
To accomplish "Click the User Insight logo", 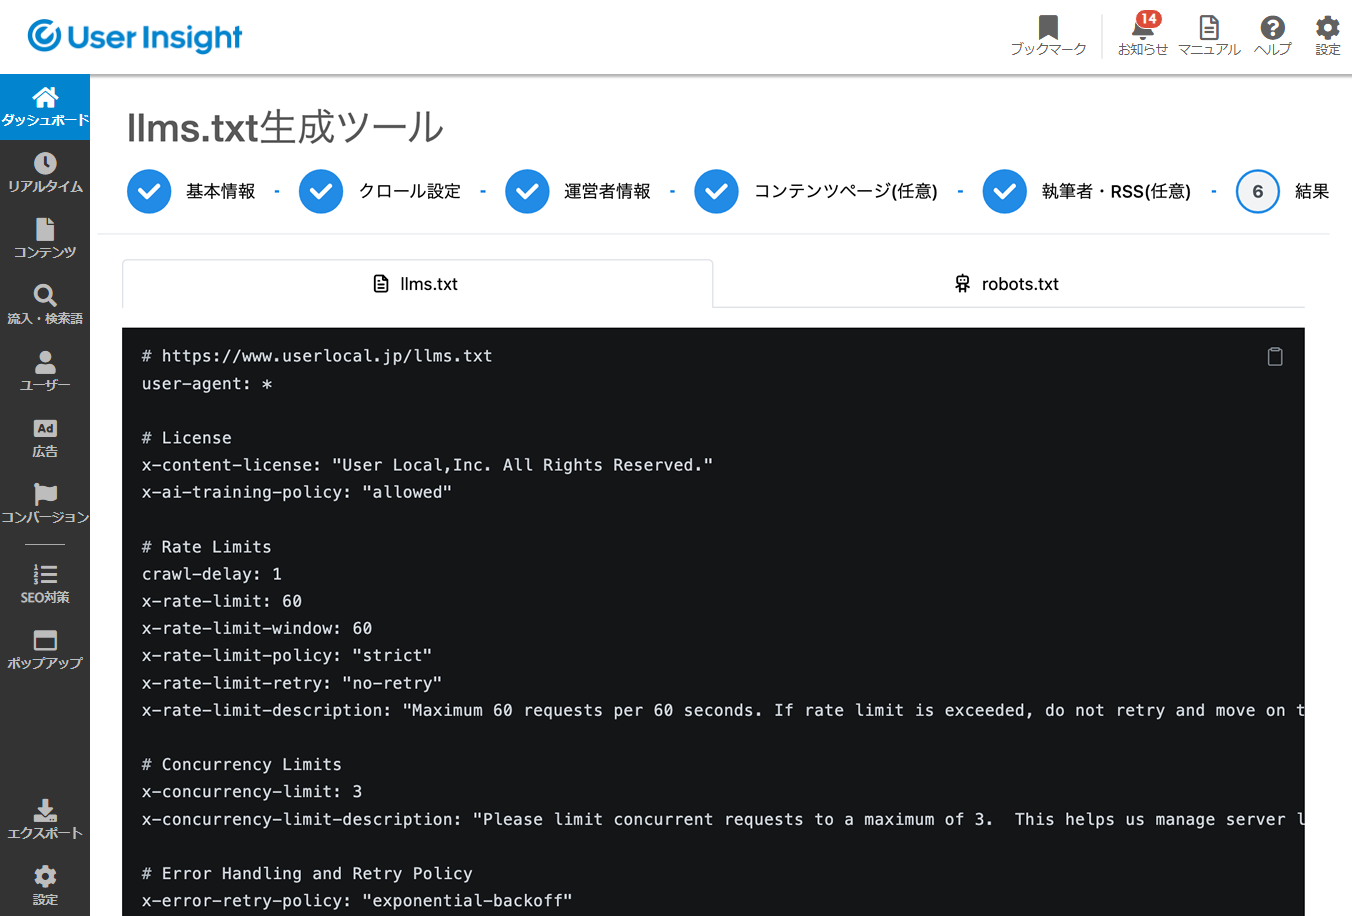I will click(x=135, y=37).
